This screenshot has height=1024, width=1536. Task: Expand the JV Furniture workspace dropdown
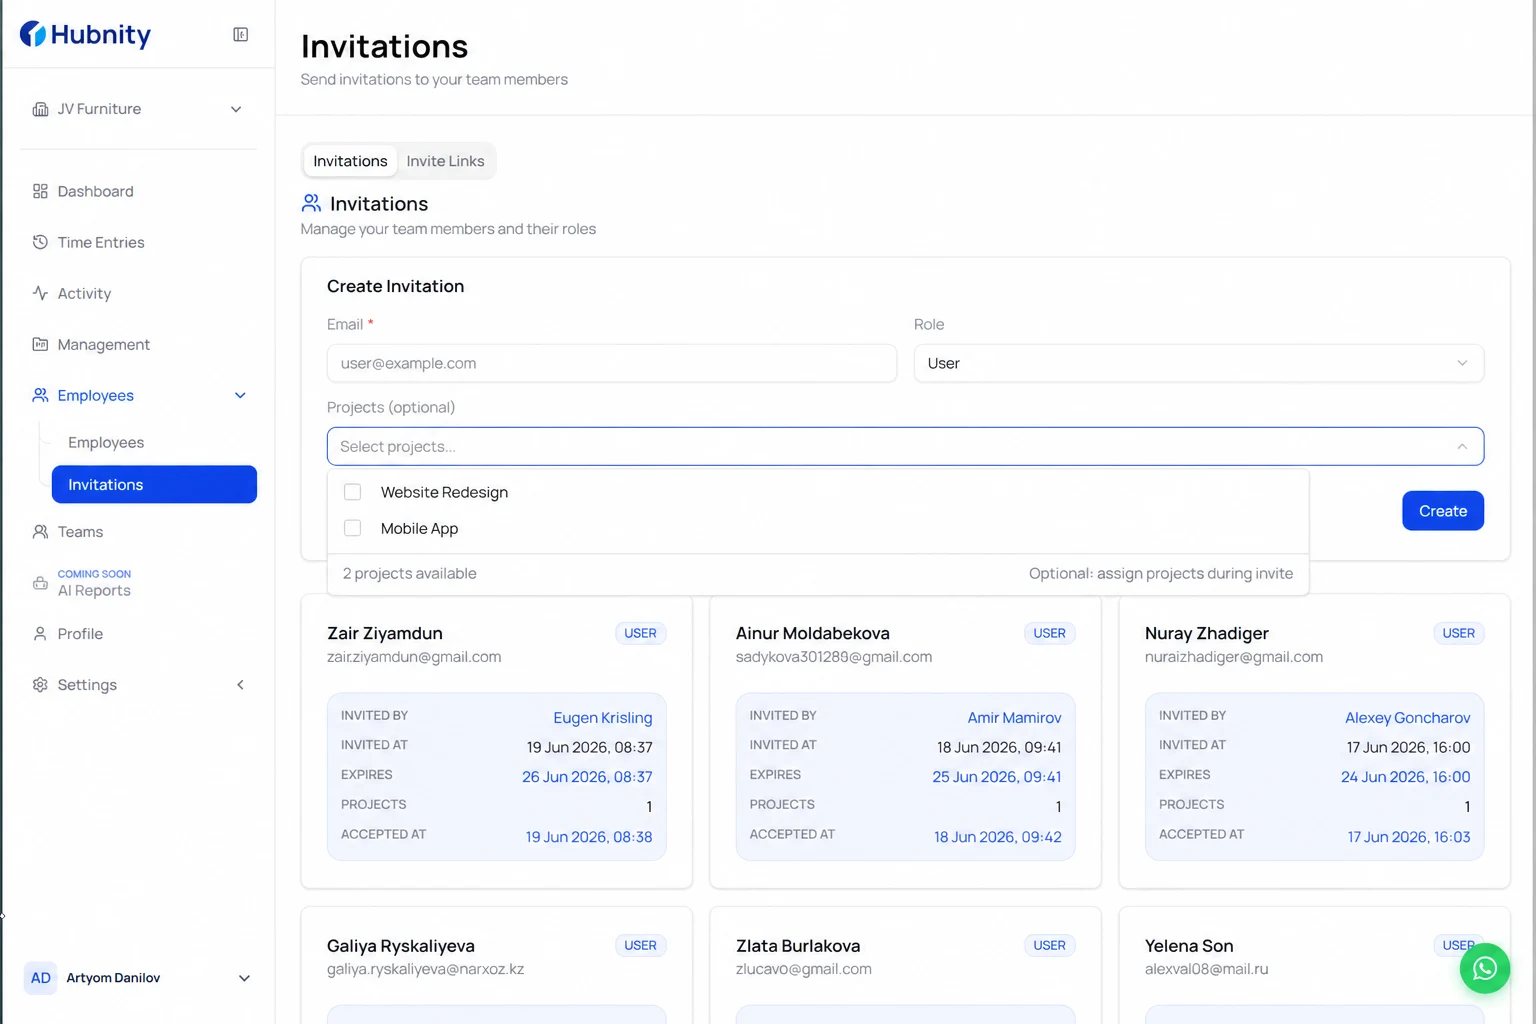[236, 109]
